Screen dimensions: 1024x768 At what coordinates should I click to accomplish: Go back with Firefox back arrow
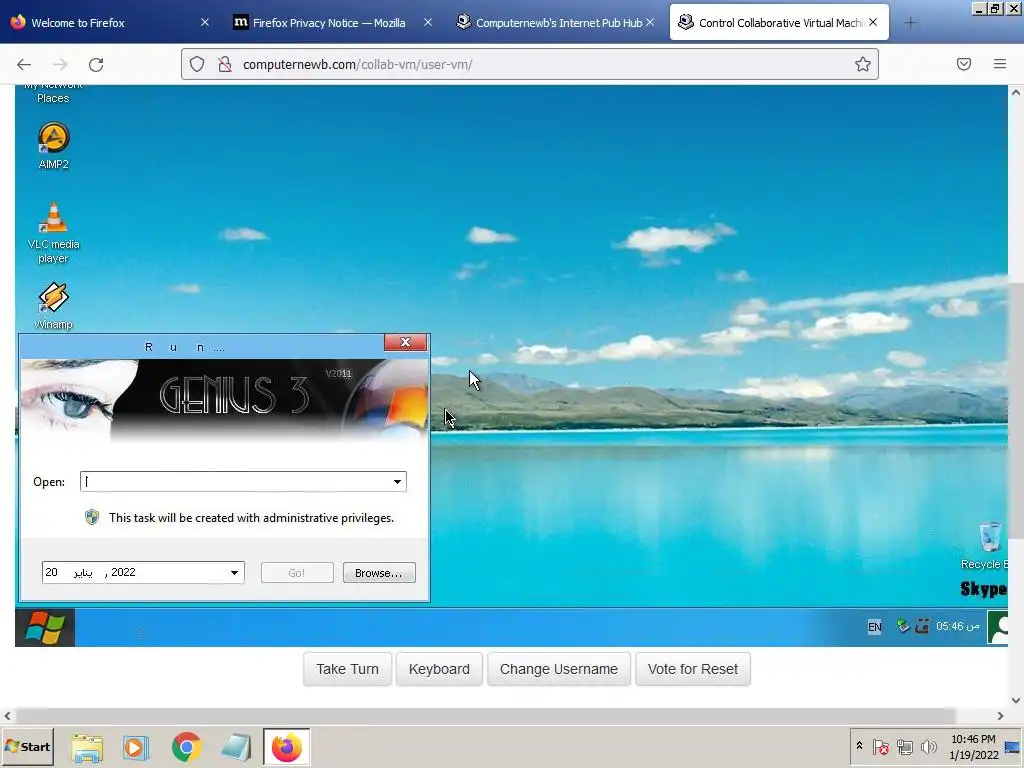[x=24, y=64]
